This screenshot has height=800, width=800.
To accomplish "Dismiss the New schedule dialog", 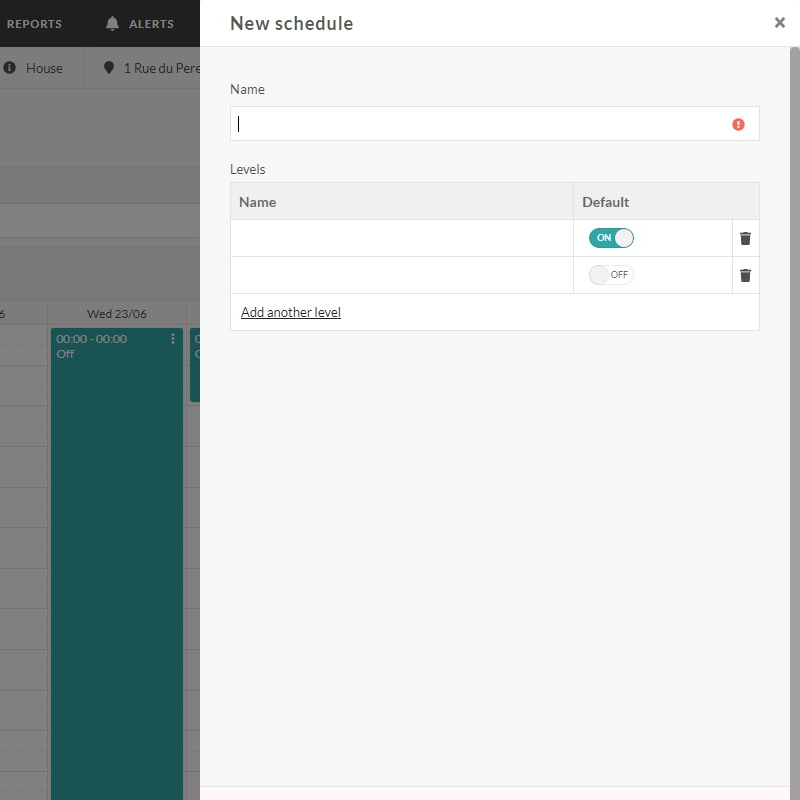I will (x=780, y=22).
